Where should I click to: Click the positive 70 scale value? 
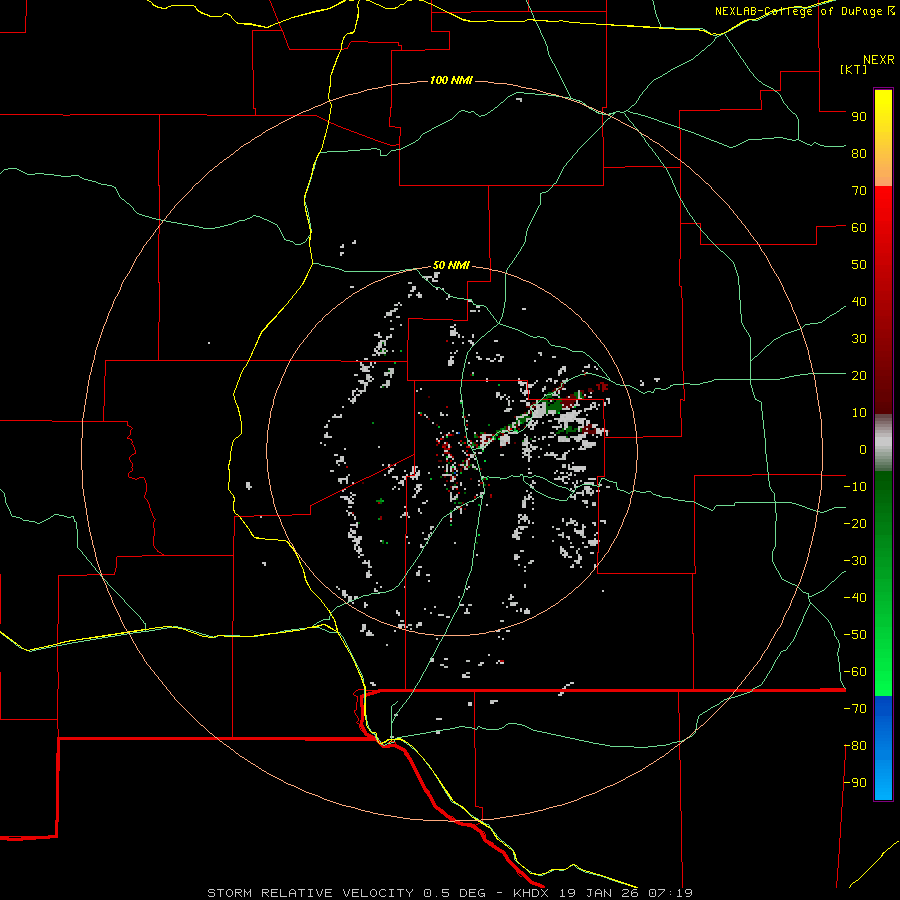tap(859, 191)
